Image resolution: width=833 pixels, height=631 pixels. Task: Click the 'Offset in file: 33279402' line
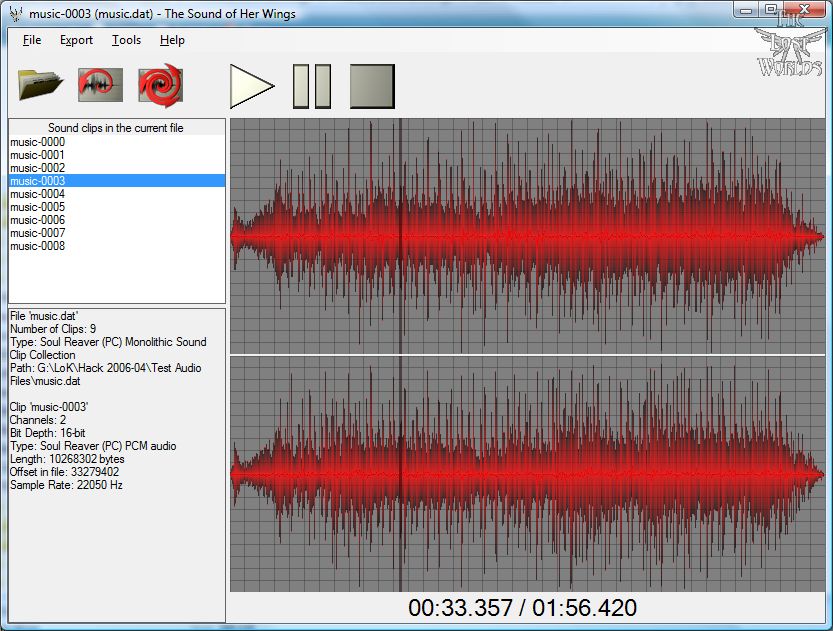(64, 472)
